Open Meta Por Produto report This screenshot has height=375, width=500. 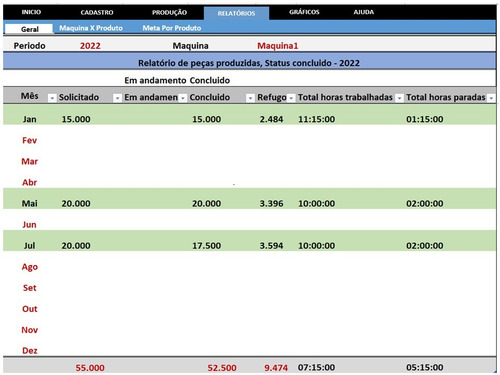pos(172,28)
